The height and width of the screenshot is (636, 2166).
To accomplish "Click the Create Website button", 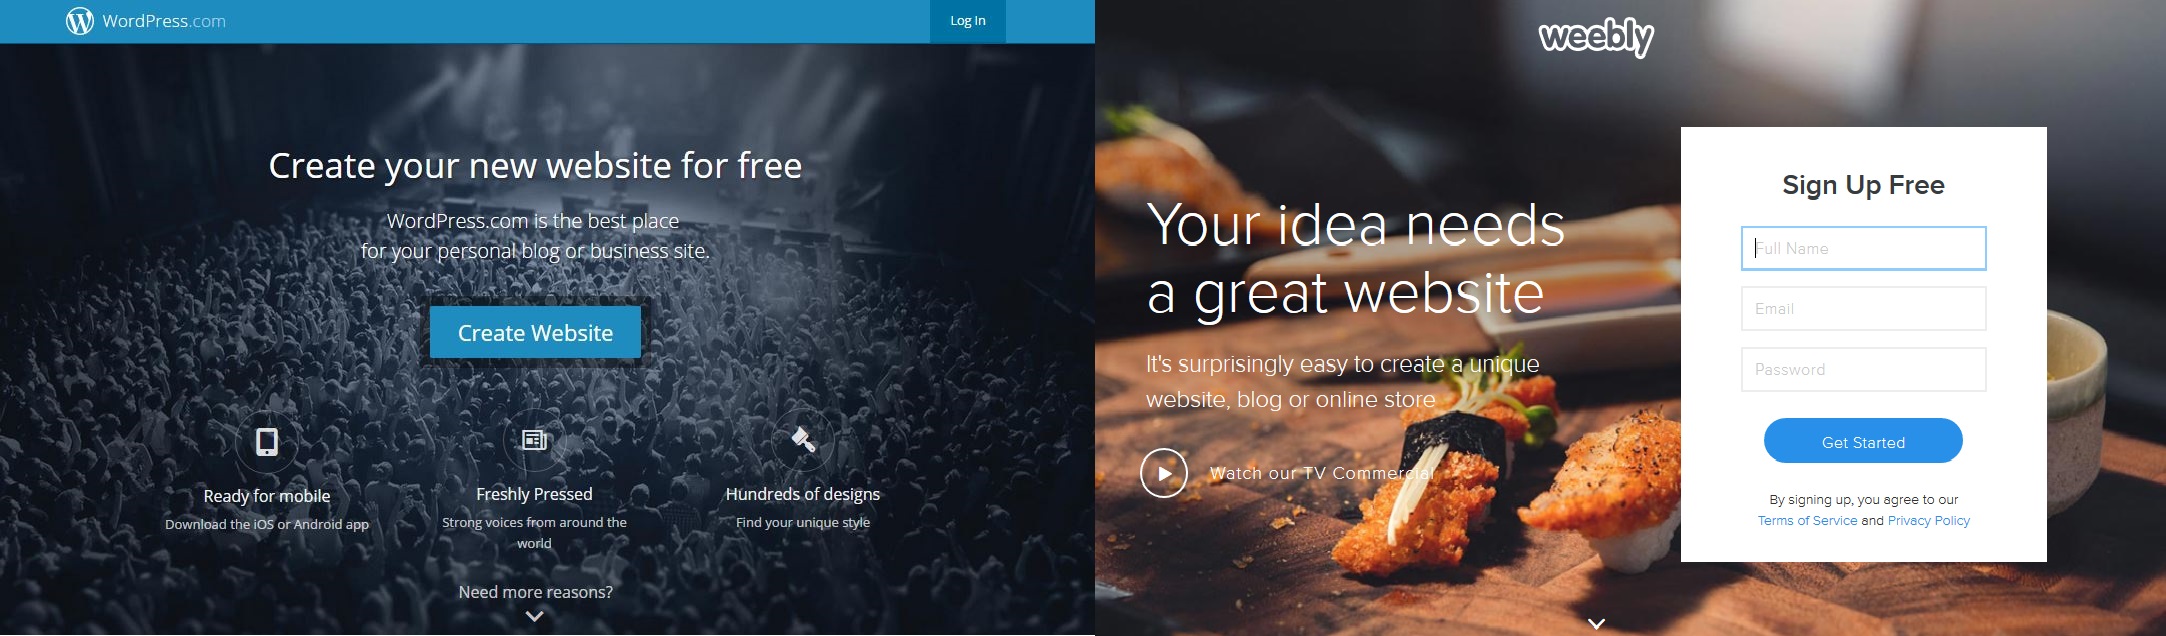I will click(x=535, y=332).
